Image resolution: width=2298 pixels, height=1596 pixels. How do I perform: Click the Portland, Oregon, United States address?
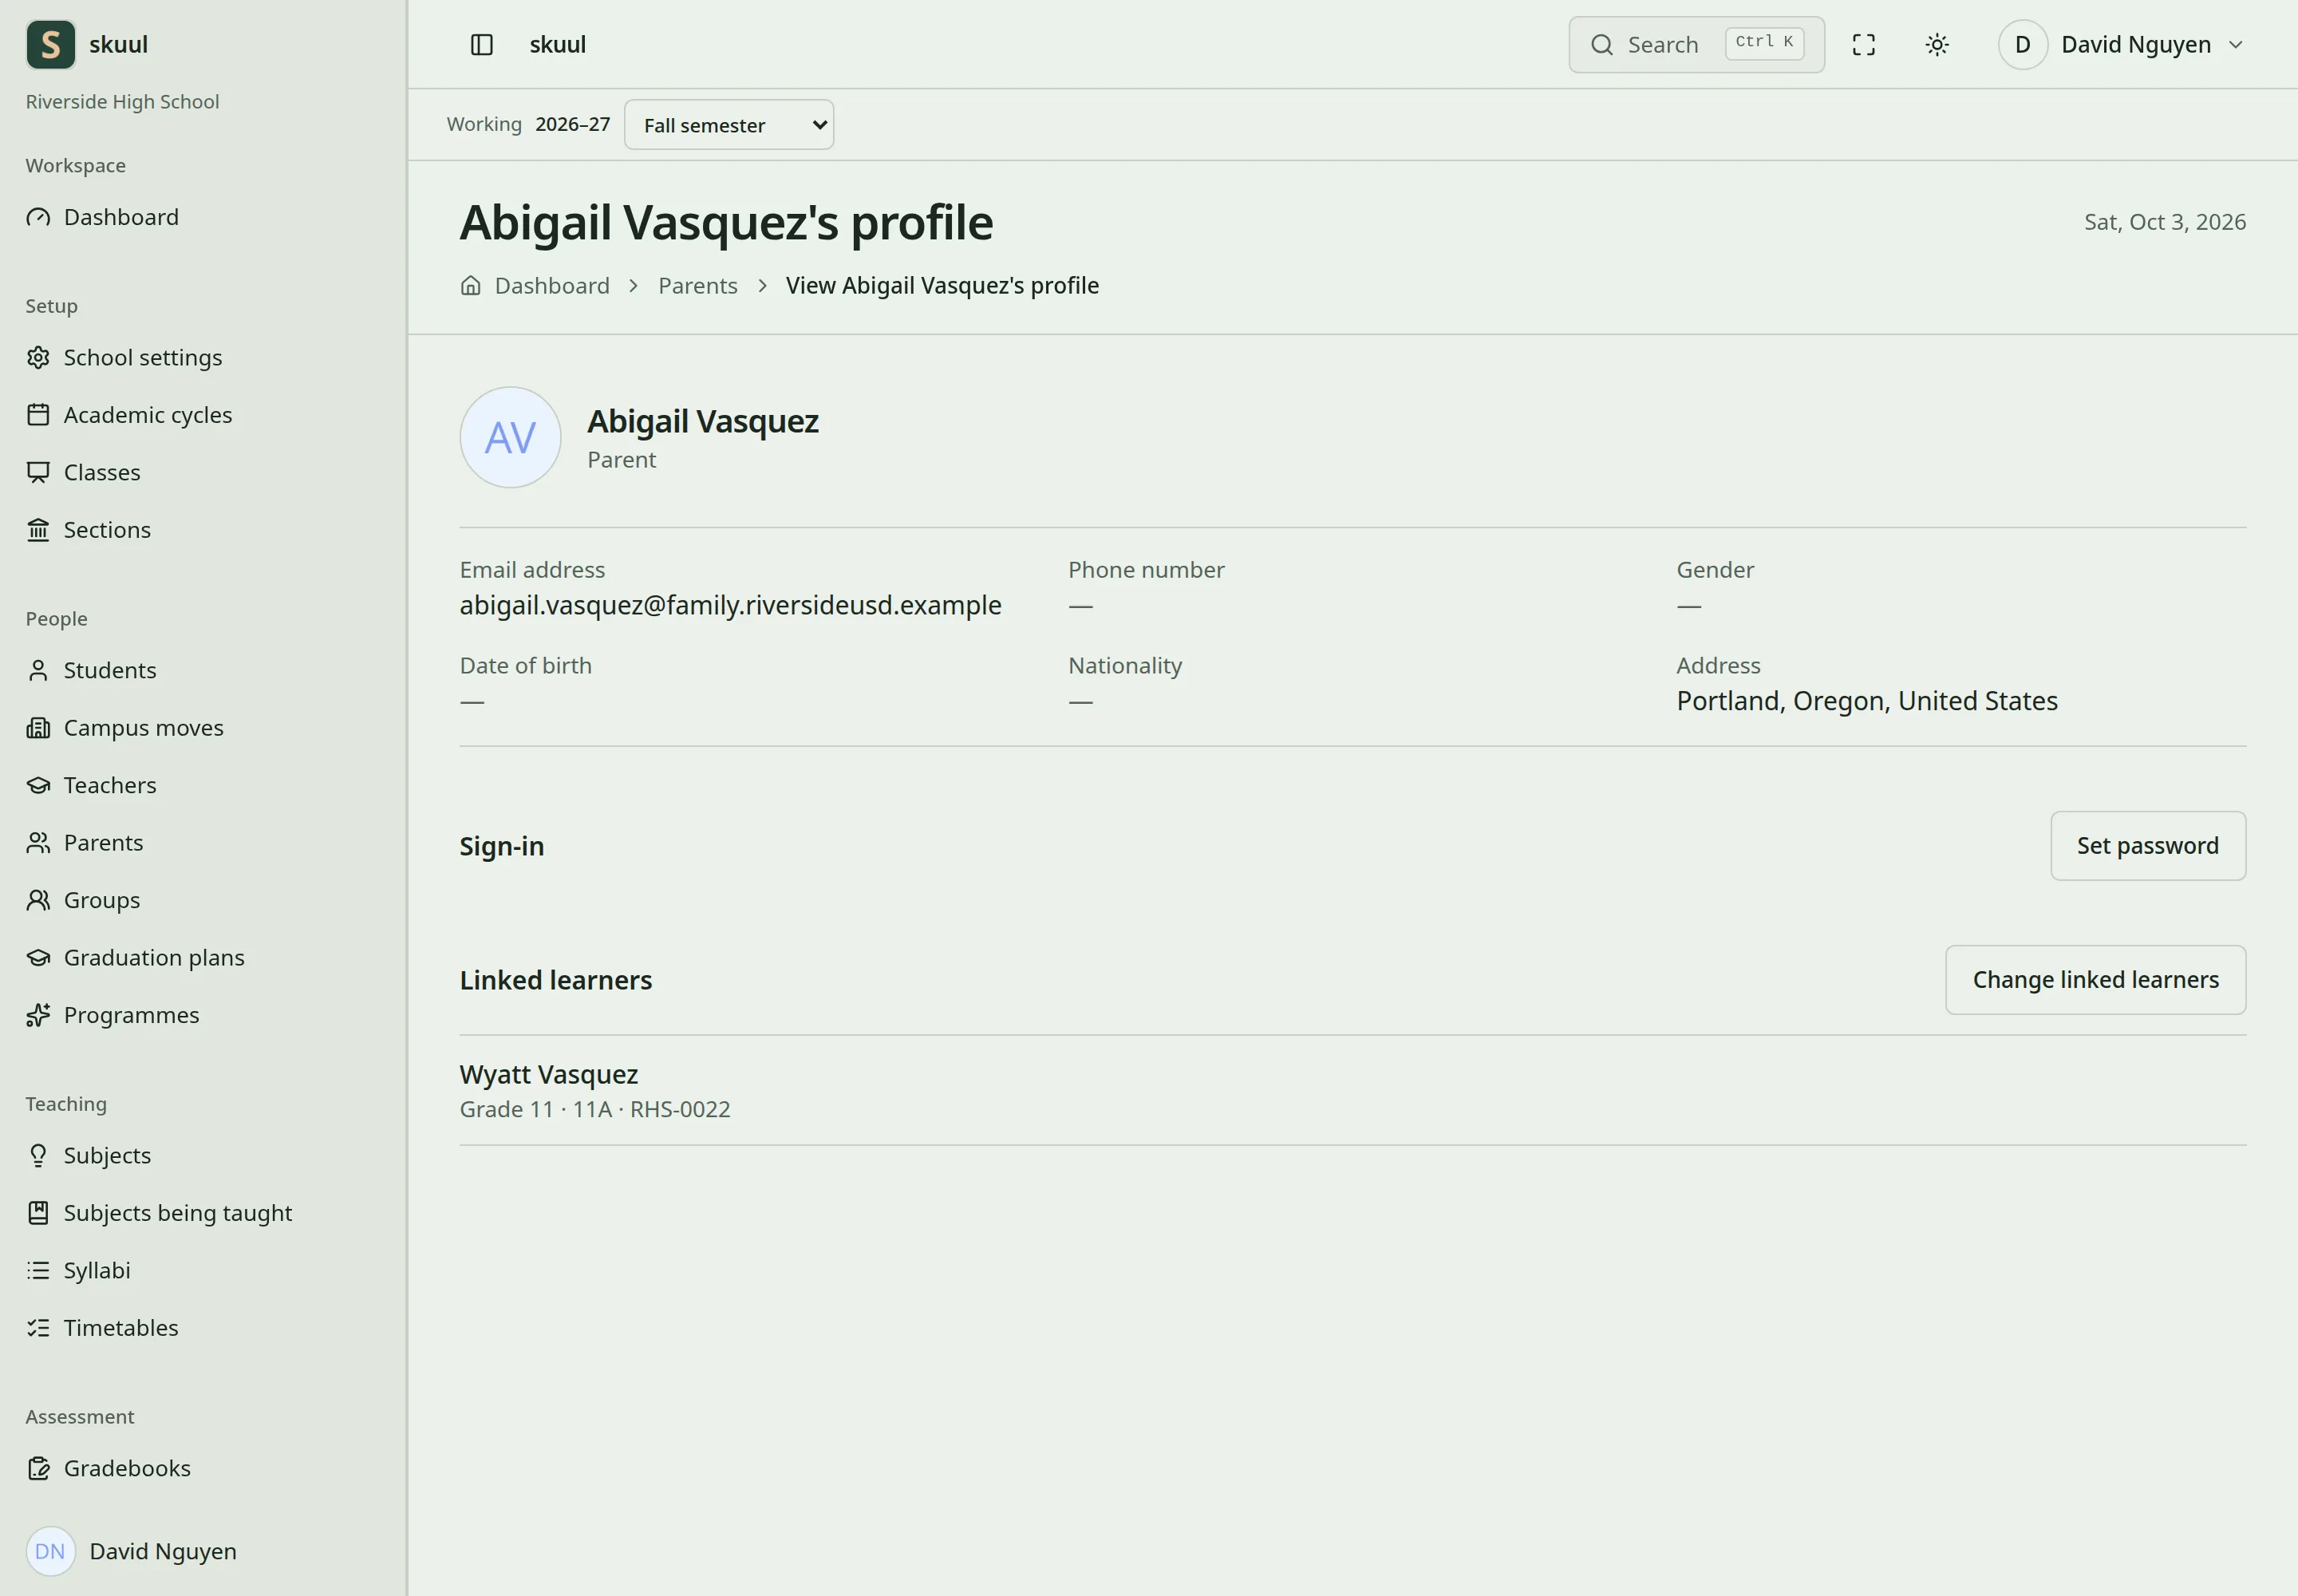tap(1867, 701)
